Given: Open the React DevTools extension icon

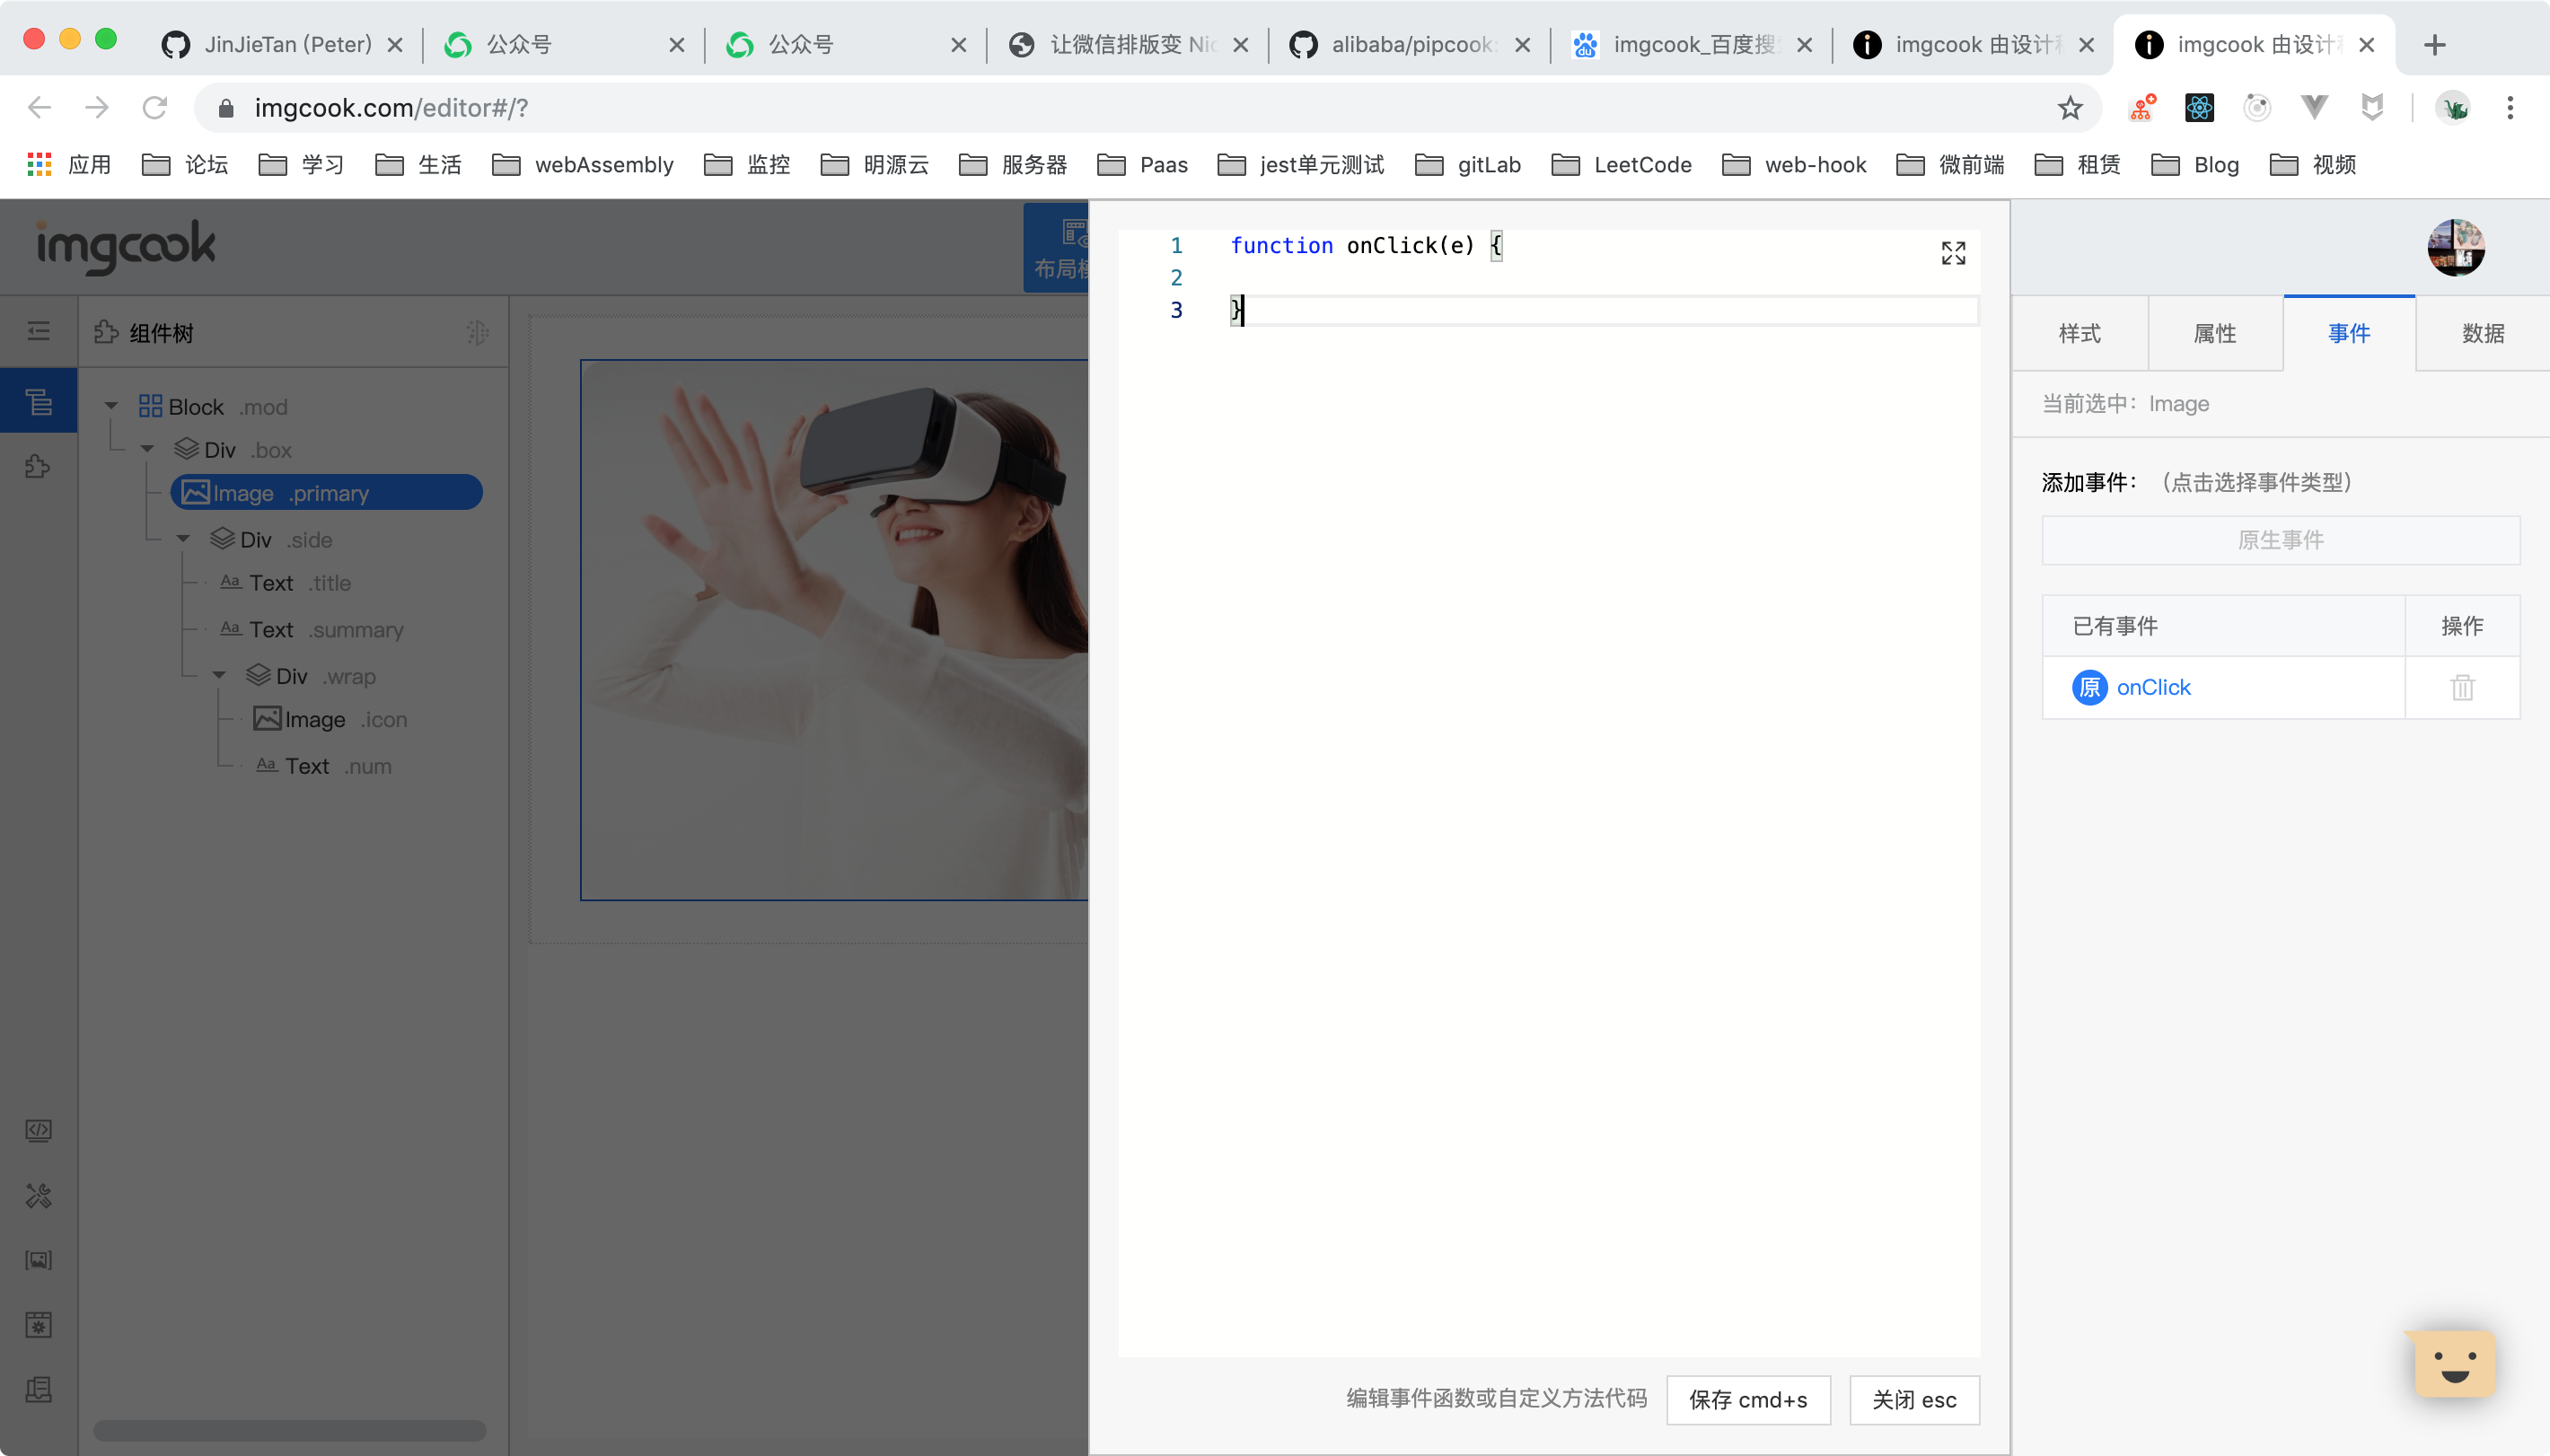Looking at the screenshot, I should coord(2199,108).
